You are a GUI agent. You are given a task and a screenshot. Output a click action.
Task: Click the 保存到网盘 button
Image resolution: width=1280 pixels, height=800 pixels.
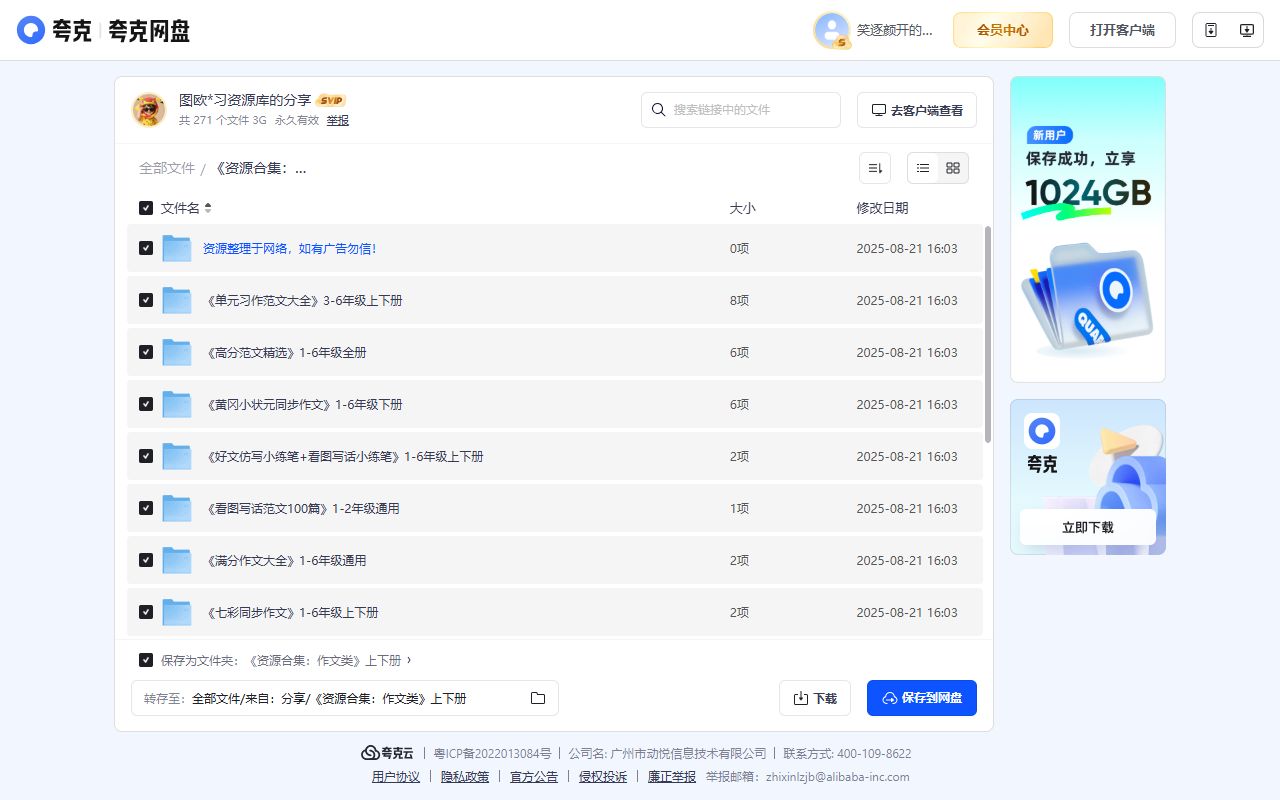[921, 698]
